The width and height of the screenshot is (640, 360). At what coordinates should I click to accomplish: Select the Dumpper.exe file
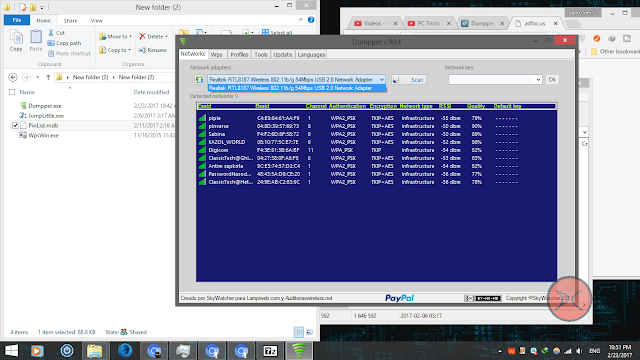(44, 106)
